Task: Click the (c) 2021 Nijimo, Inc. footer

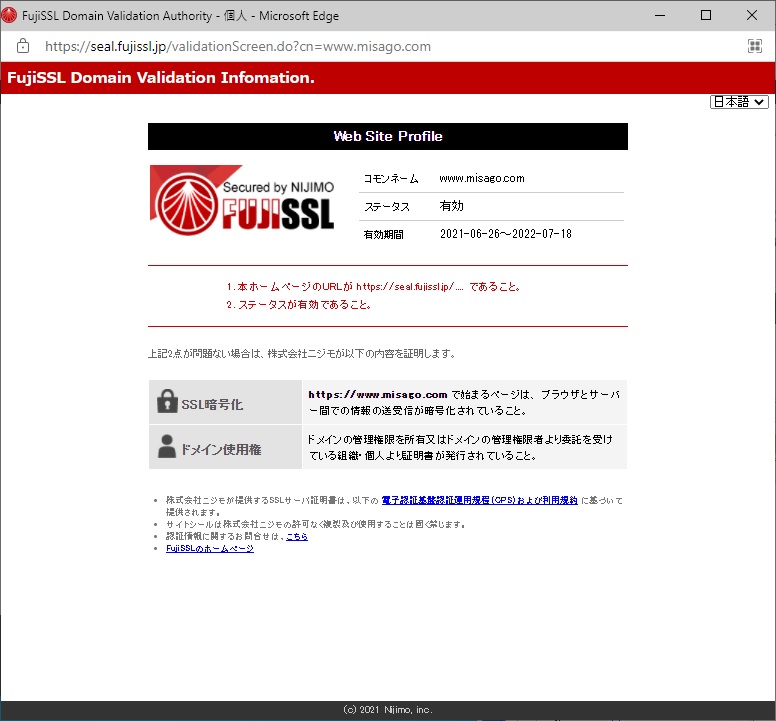Action: pos(388,710)
